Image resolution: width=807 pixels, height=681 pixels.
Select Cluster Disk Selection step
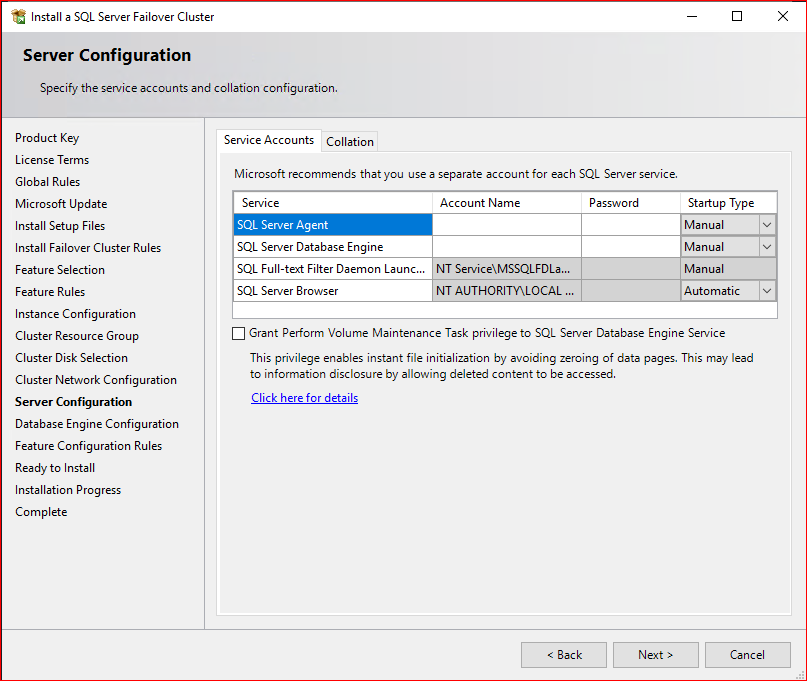click(71, 358)
